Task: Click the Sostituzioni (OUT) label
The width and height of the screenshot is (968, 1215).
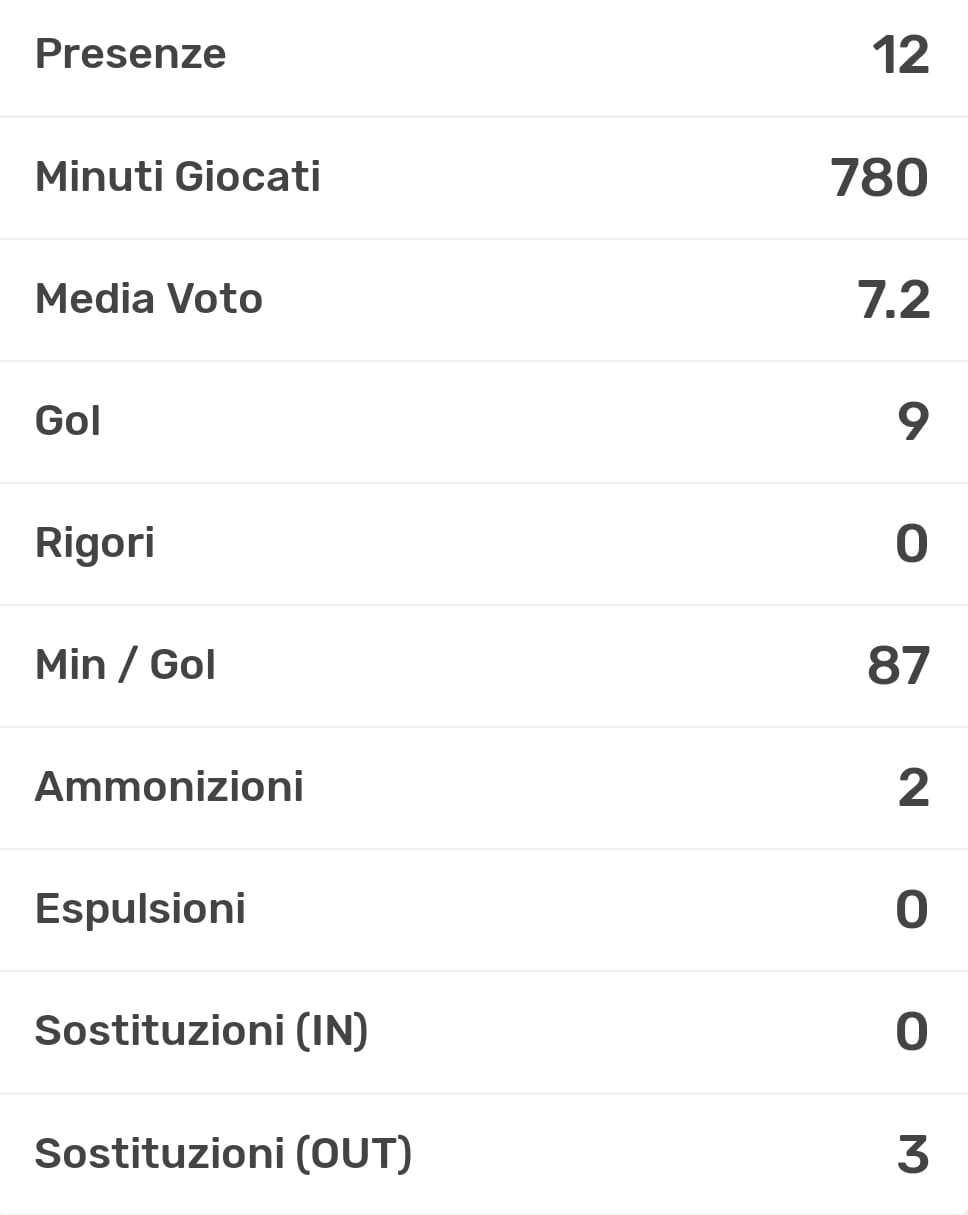Action: pos(223,1153)
